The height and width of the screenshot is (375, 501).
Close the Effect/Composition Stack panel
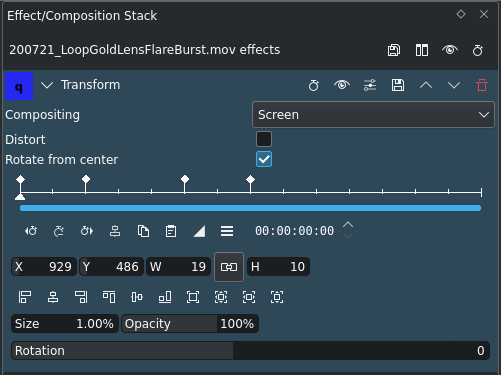point(484,14)
